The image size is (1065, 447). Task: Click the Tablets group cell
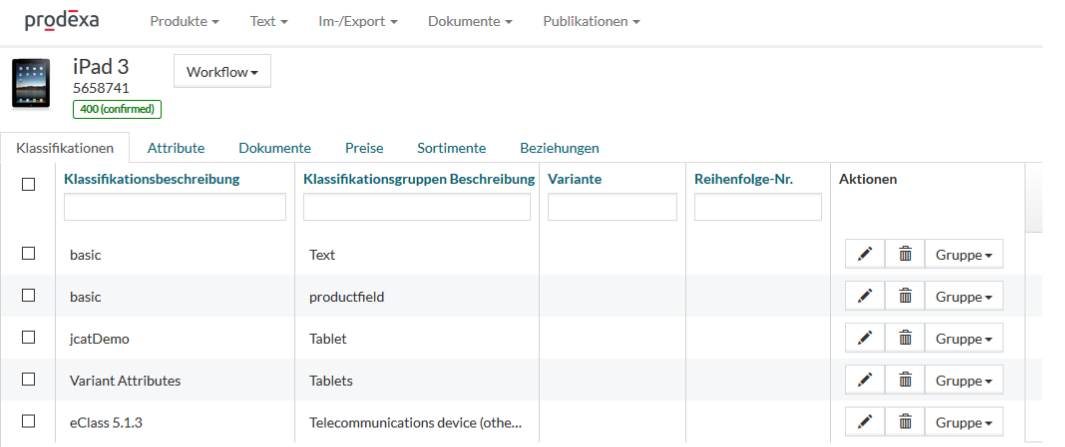pyautogui.click(x=331, y=380)
